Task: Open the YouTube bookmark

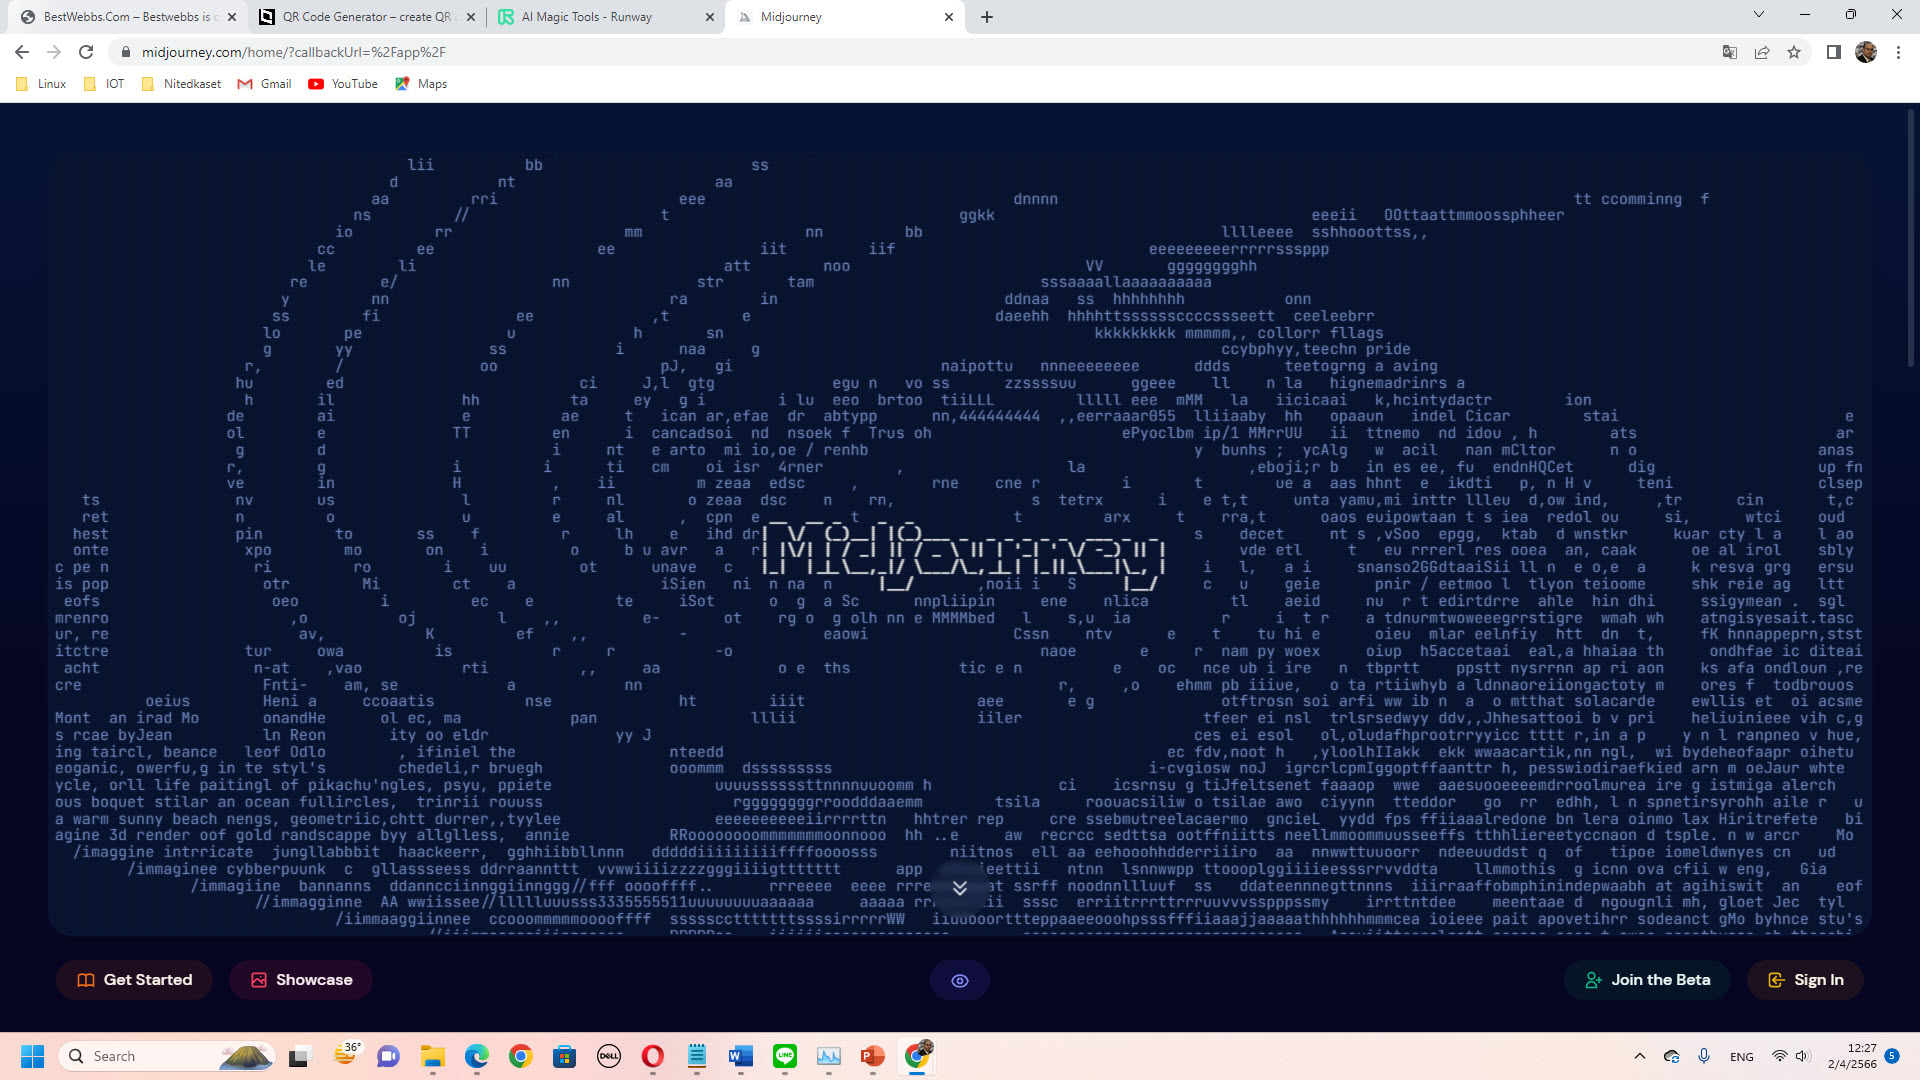Action: pos(343,84)
